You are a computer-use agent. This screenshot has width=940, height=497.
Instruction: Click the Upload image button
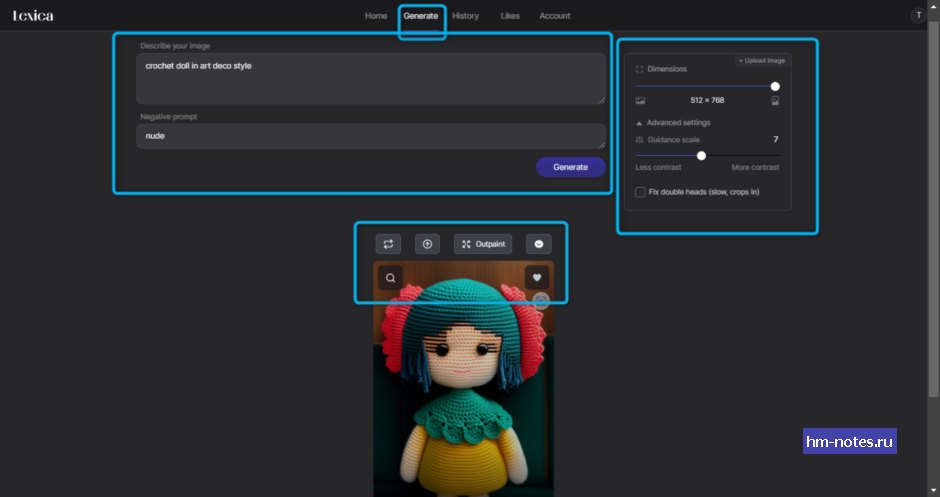coord(762,61)
